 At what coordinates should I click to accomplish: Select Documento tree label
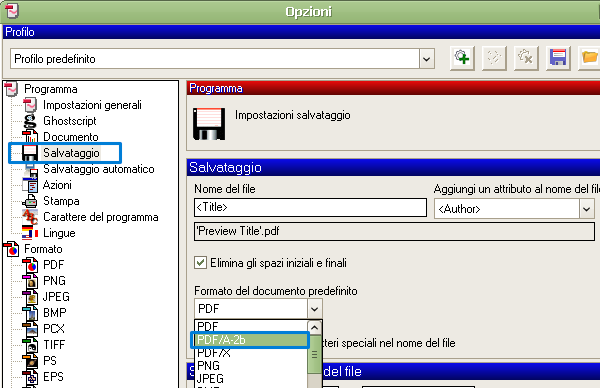click(x=71, y=137)
